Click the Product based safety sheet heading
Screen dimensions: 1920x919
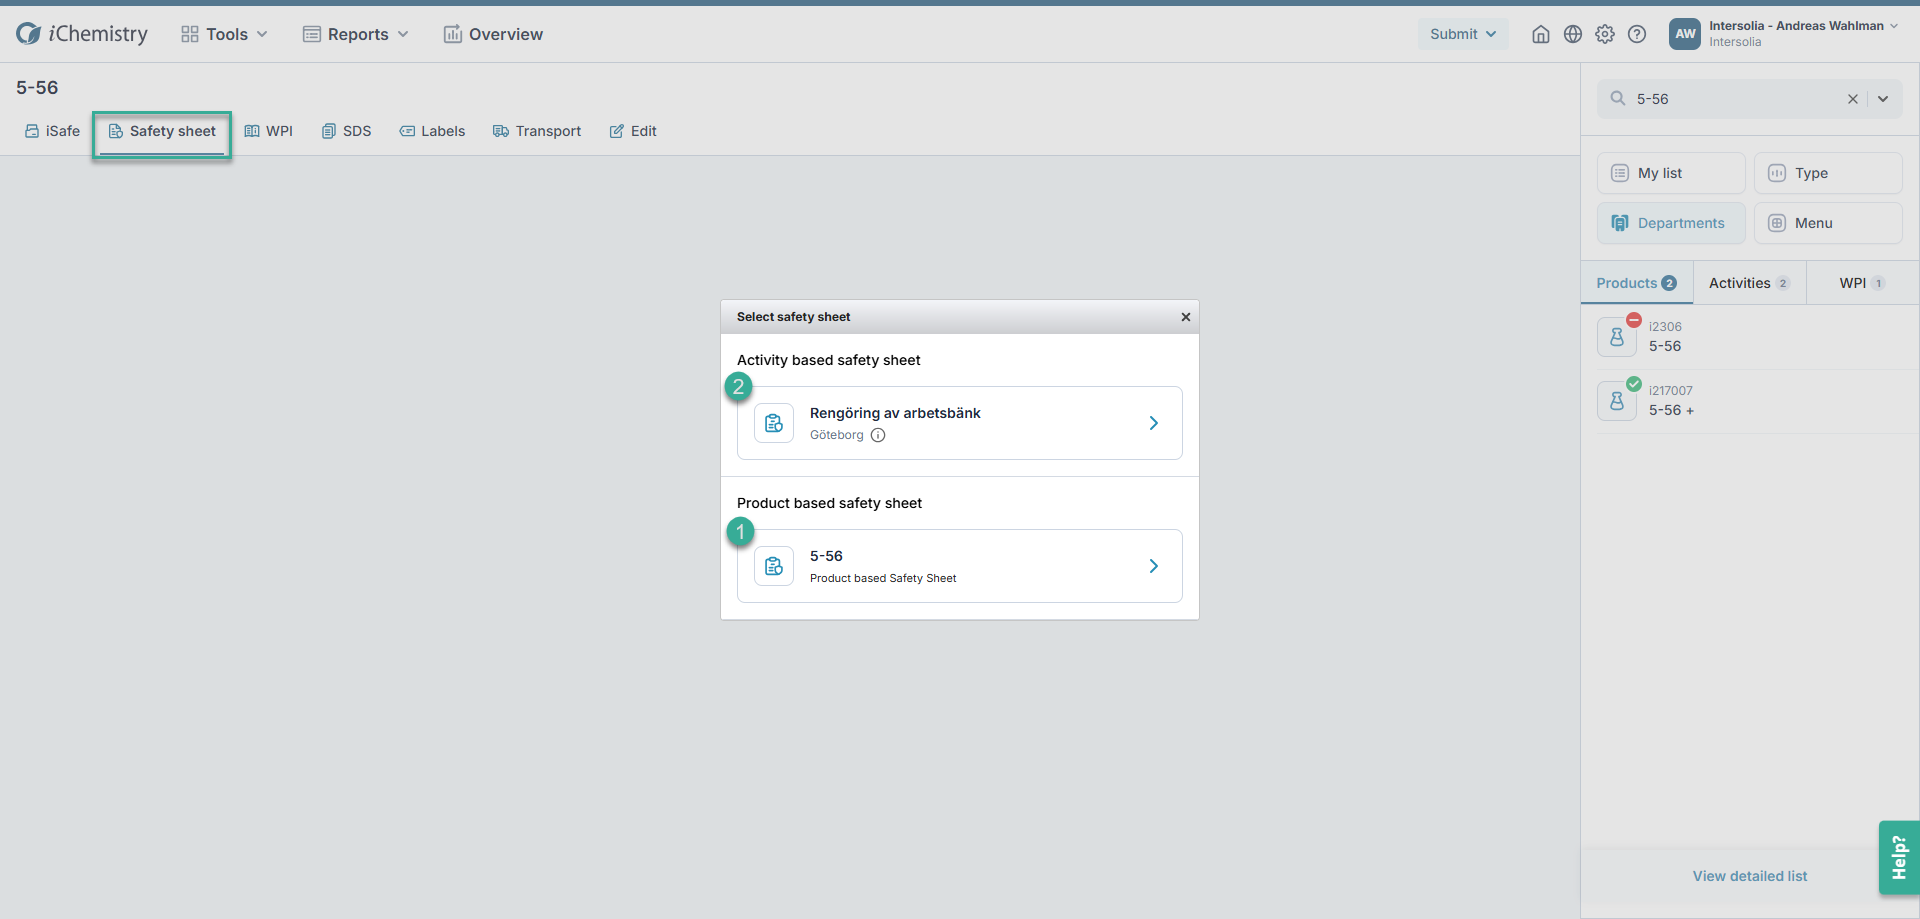pyautogui.click(x=830, y=503)
